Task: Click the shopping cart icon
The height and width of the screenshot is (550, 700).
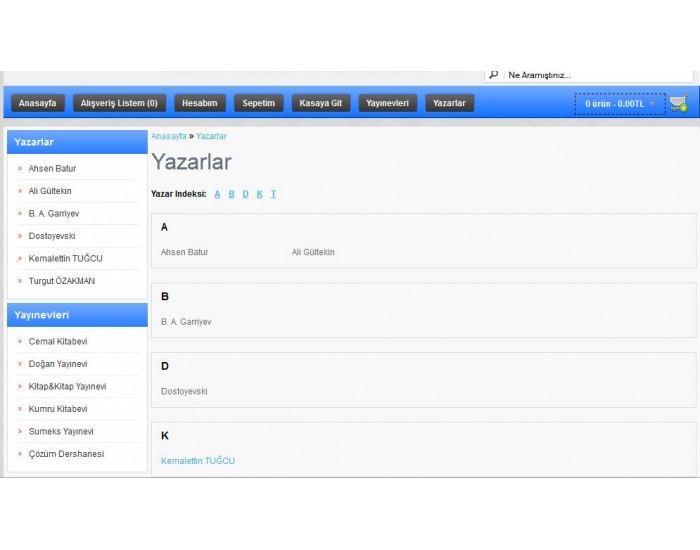Action: coord(679,103)
